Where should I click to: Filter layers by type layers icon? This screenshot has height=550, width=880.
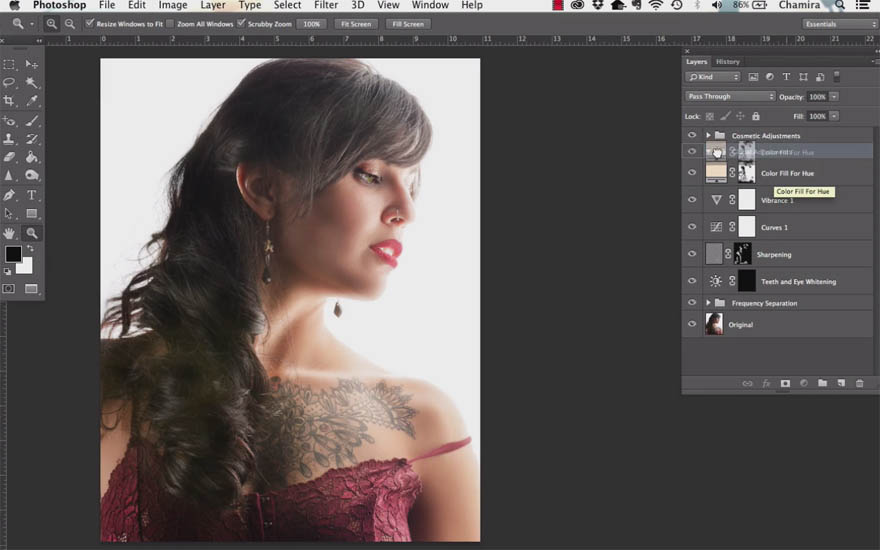coord(786,77)
